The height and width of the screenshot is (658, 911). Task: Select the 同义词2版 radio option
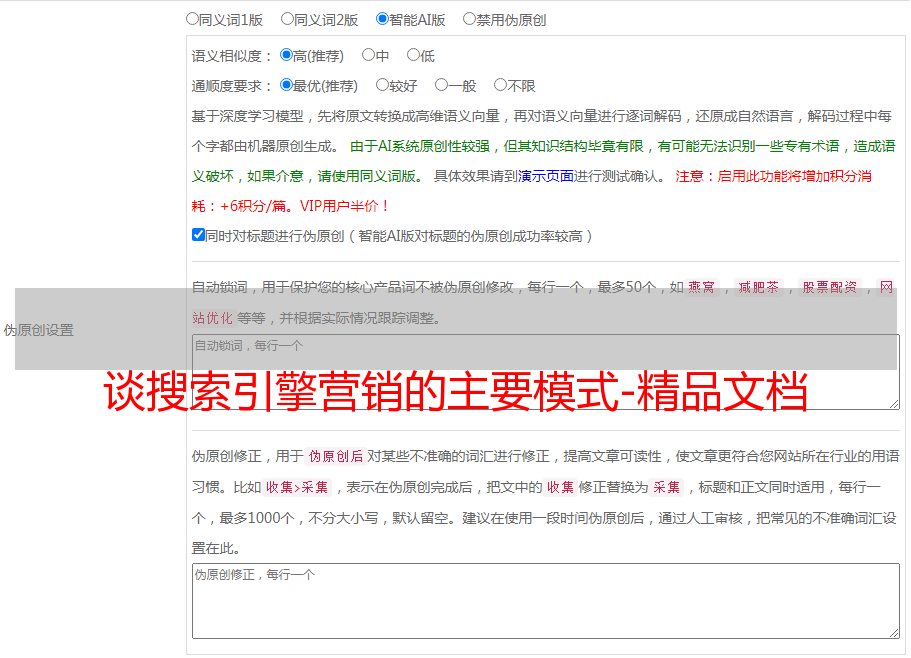pos(287,19)
